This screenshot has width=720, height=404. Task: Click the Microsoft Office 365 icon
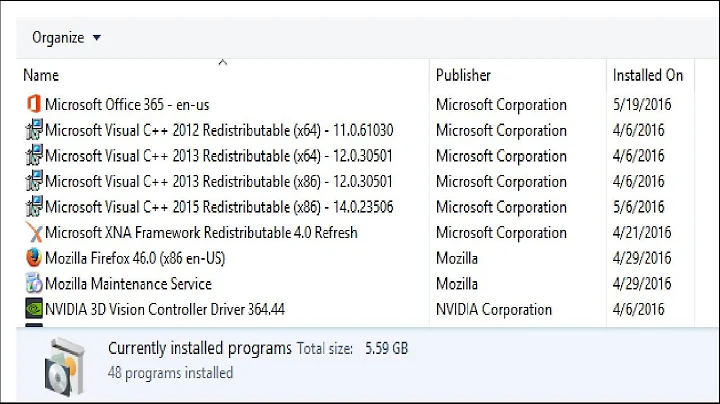[34, 104]
